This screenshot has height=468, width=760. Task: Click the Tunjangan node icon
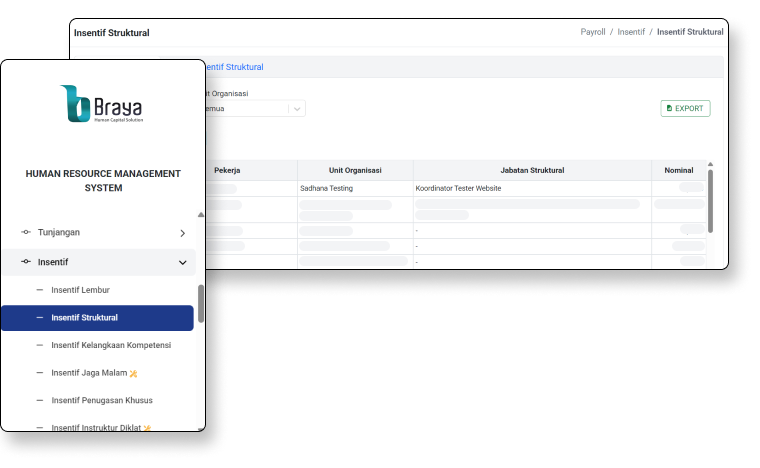tap(26, 232)
